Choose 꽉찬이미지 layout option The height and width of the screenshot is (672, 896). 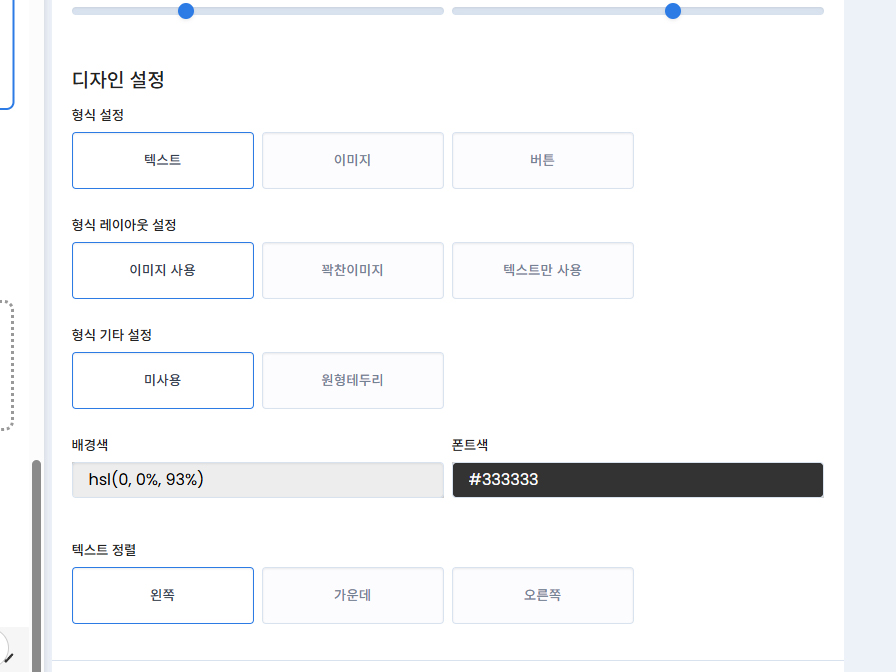tap(352, 270)
